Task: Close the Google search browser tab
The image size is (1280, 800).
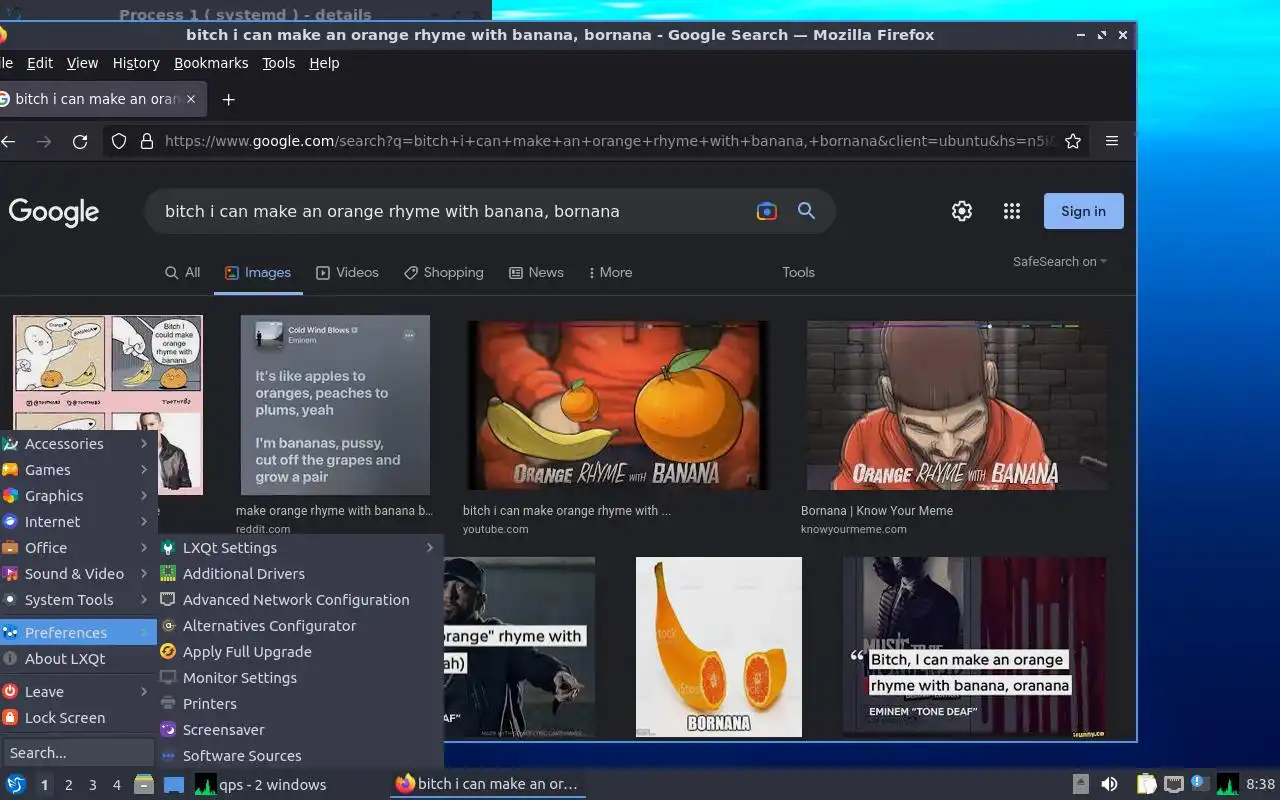Action: click(x=191, y=99)
